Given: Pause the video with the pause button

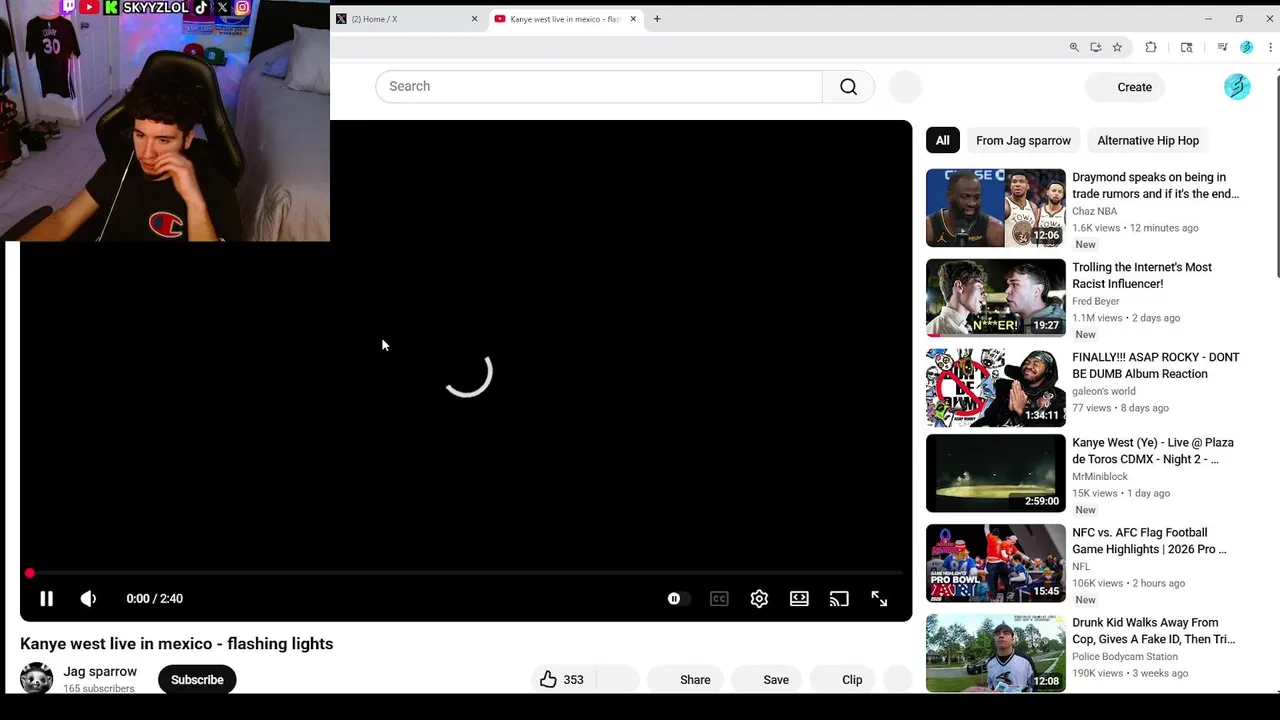Looking at the screenshot, I should (x=46, y=598).
